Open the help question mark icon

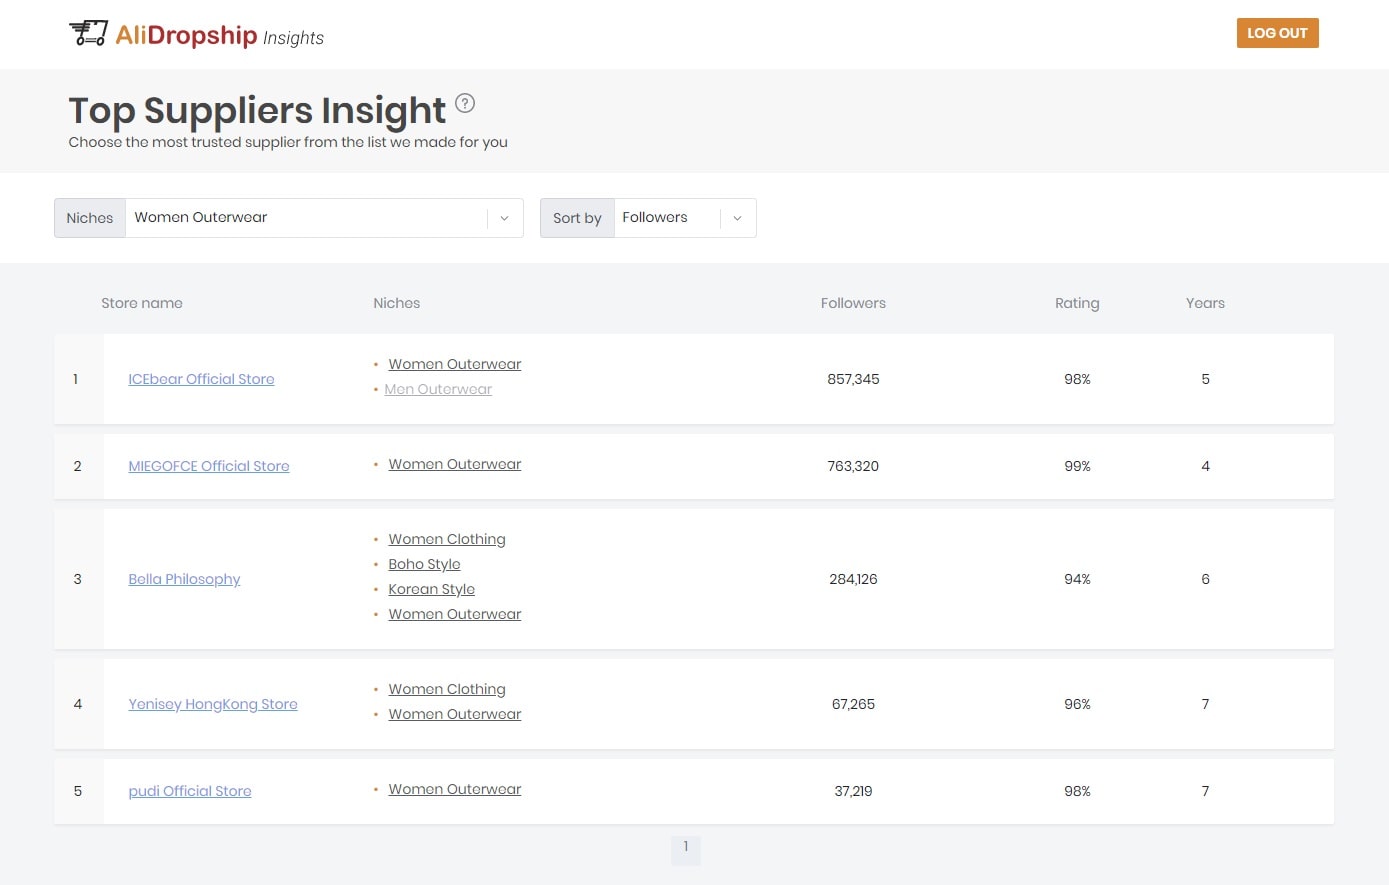(x=465, y=103)
